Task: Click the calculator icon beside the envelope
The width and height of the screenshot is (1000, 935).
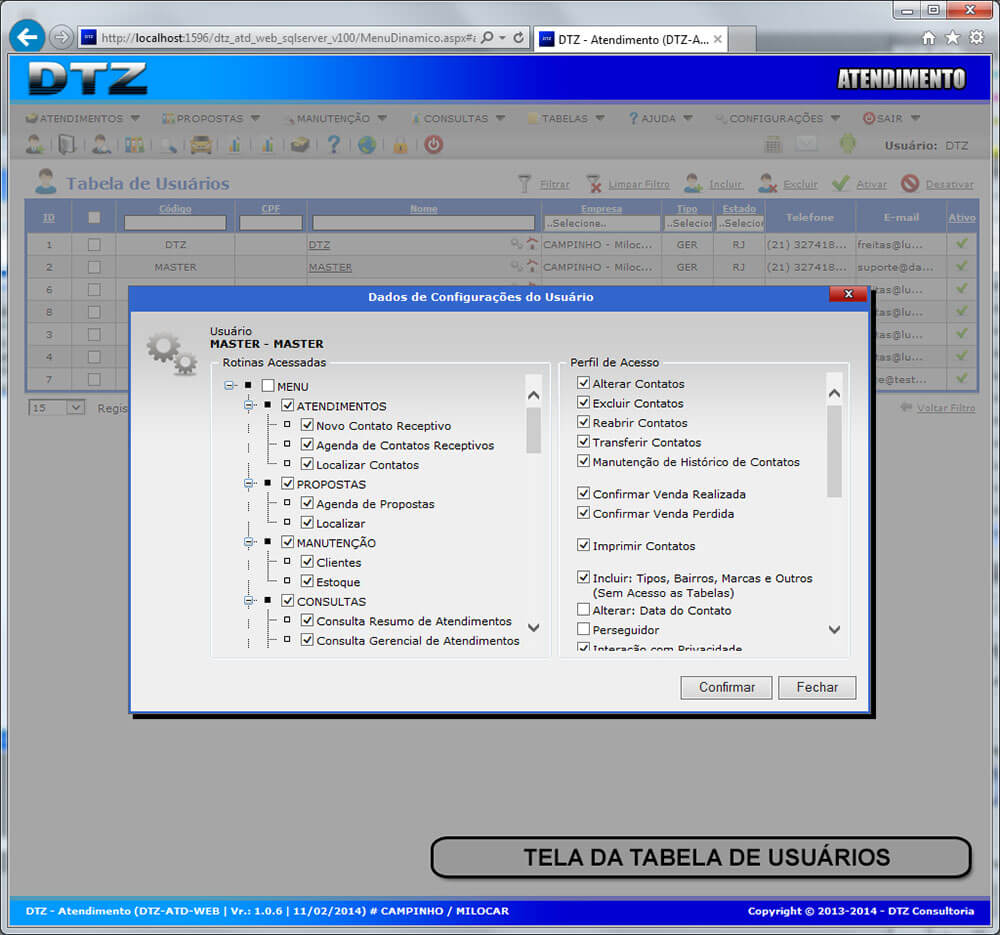Action: [x=773, y=144]
